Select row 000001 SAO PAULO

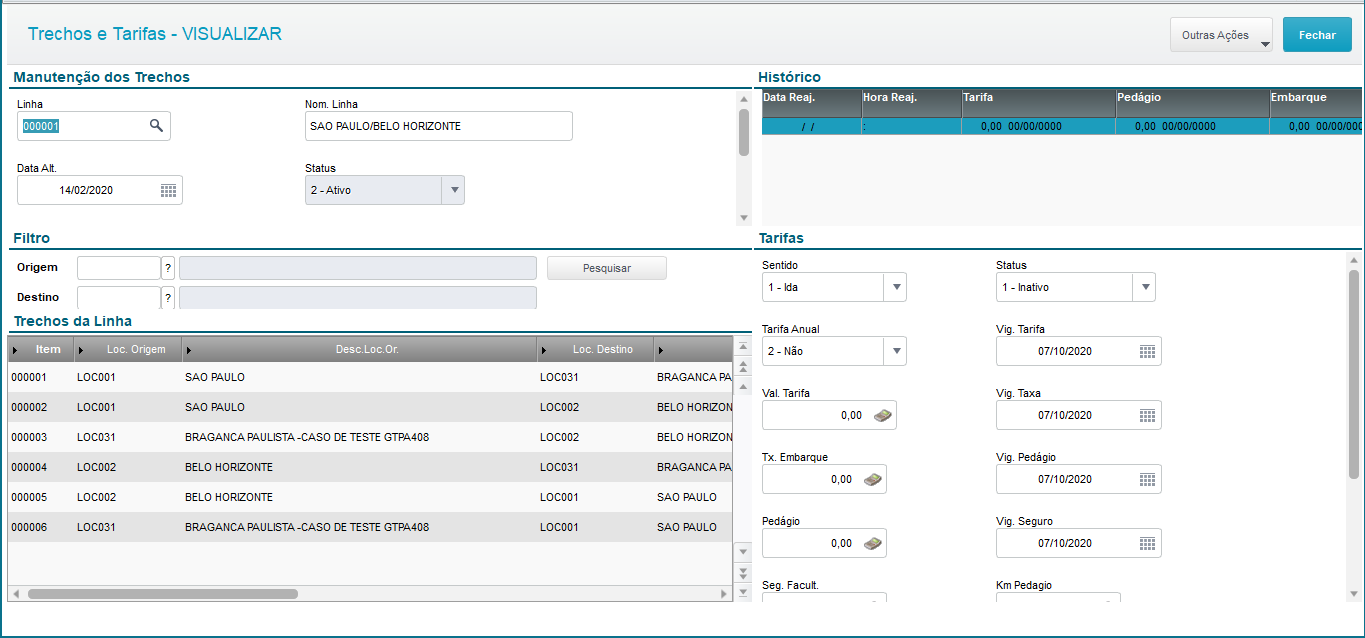(x=370, y=377)
